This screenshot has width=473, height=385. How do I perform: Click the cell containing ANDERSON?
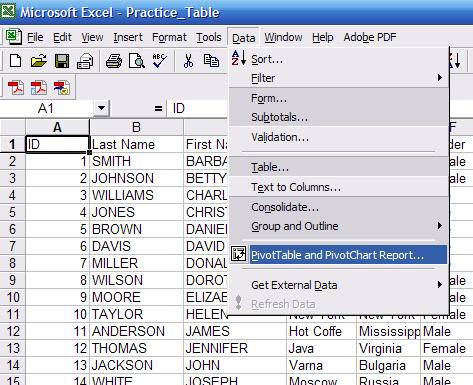click(x=136, y=331)
